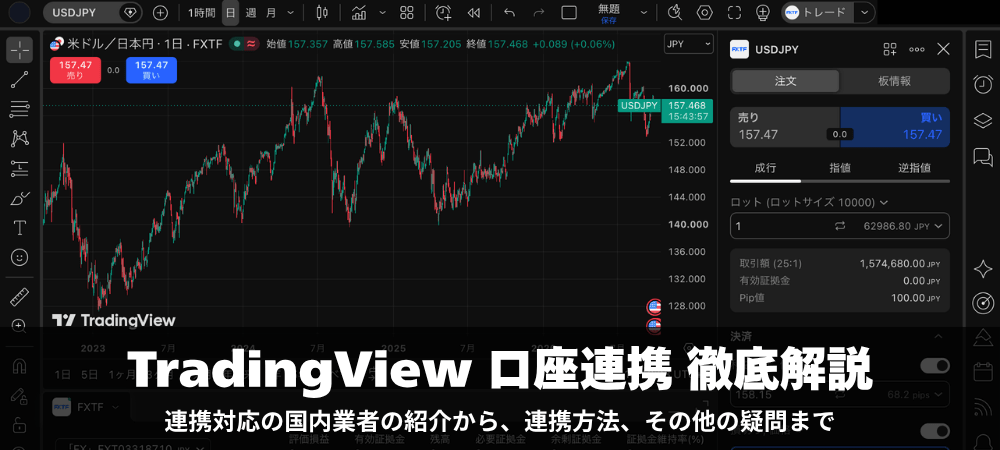Open the object tree layers icon
This screenshot has width=1000, height=450.
(983, 120)
